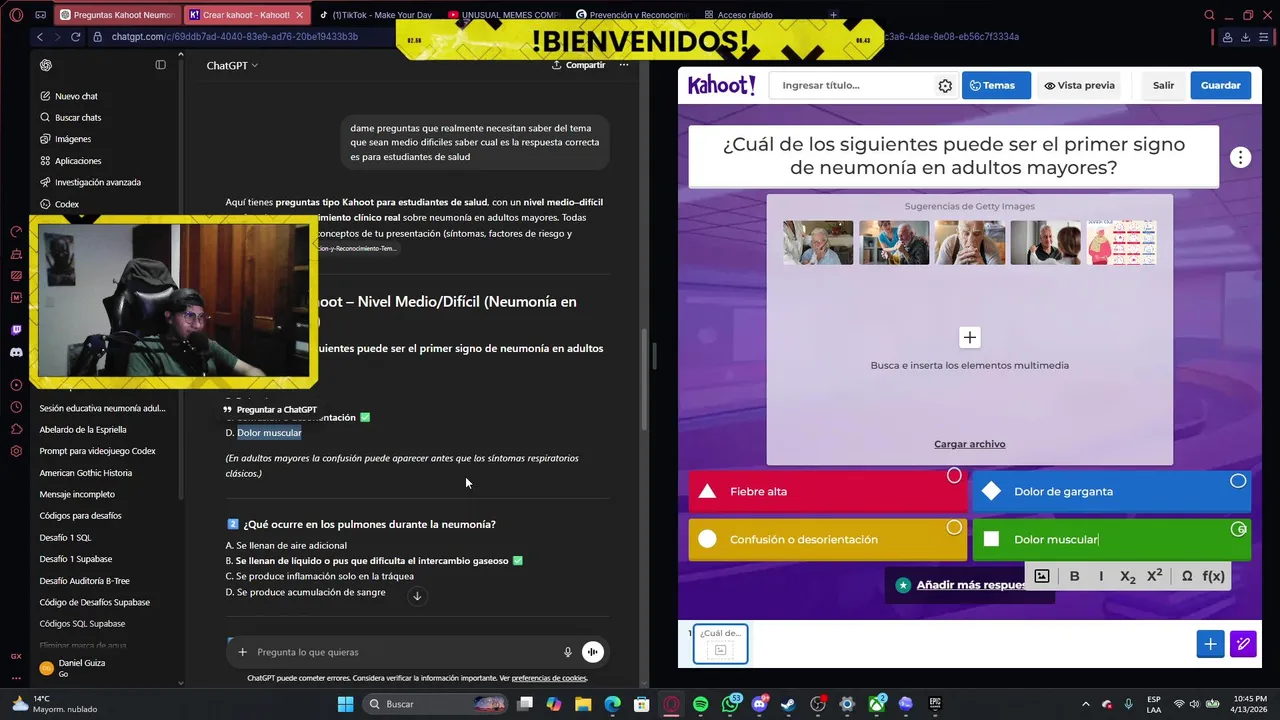Mark 'Dolor muscular' as correct answer
Viewport: 1280px width, 720px height.
(1238, 529)
